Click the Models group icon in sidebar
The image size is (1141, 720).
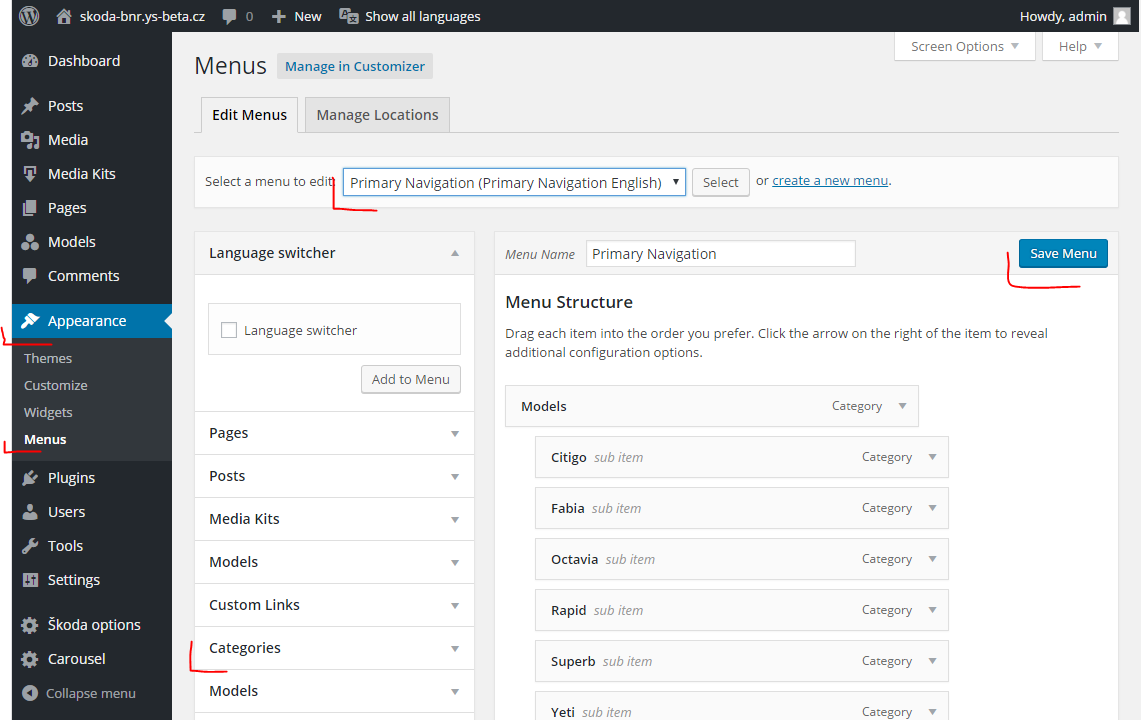[30, 242]
